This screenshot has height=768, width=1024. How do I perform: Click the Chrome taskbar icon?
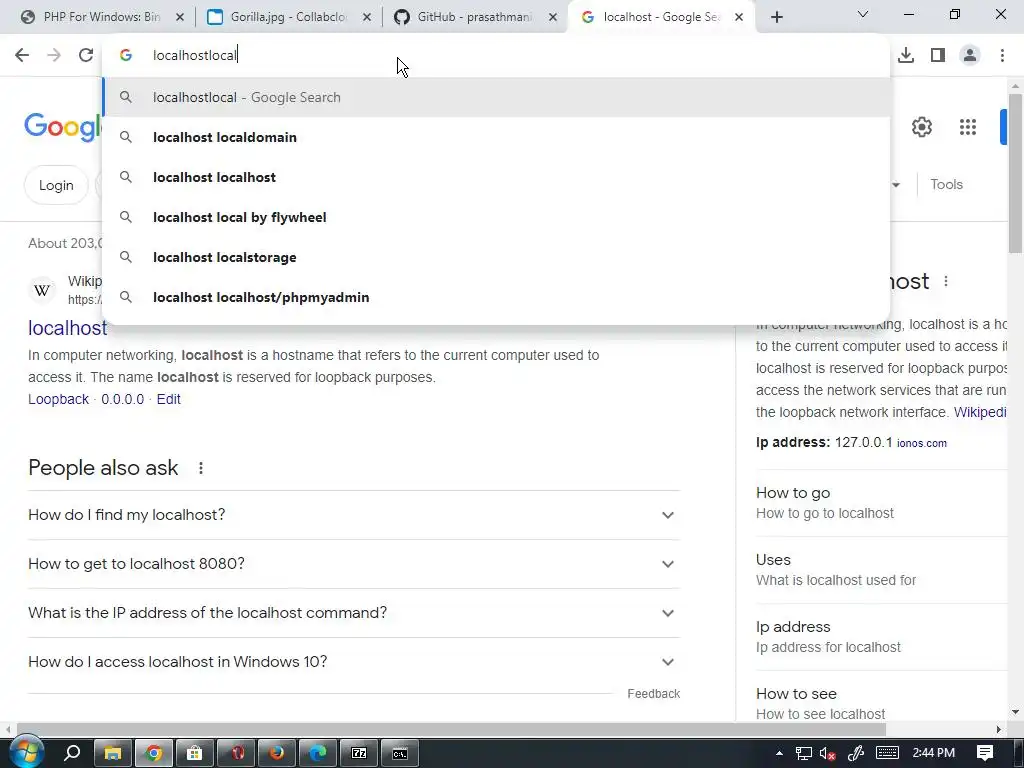pos(153,753)
